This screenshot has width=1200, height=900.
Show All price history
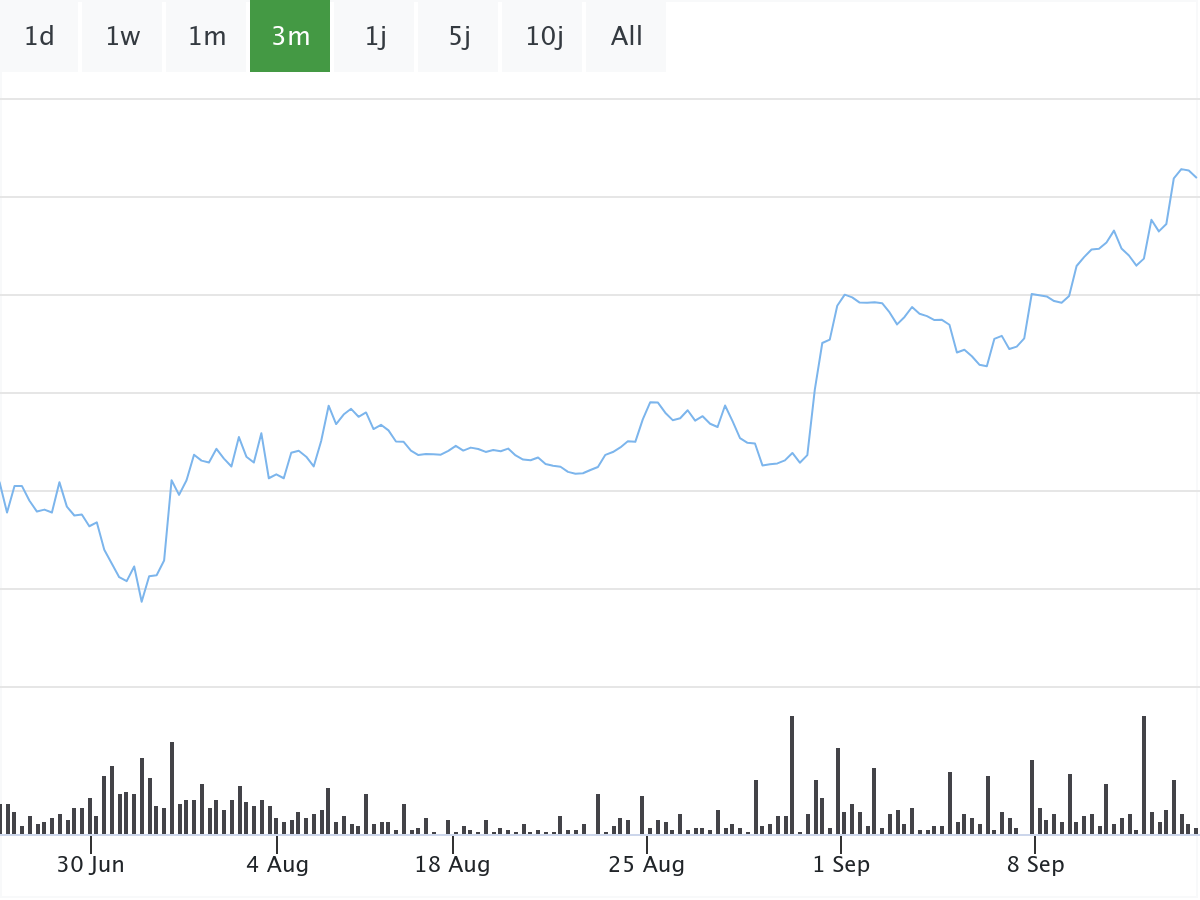(627, 37)
